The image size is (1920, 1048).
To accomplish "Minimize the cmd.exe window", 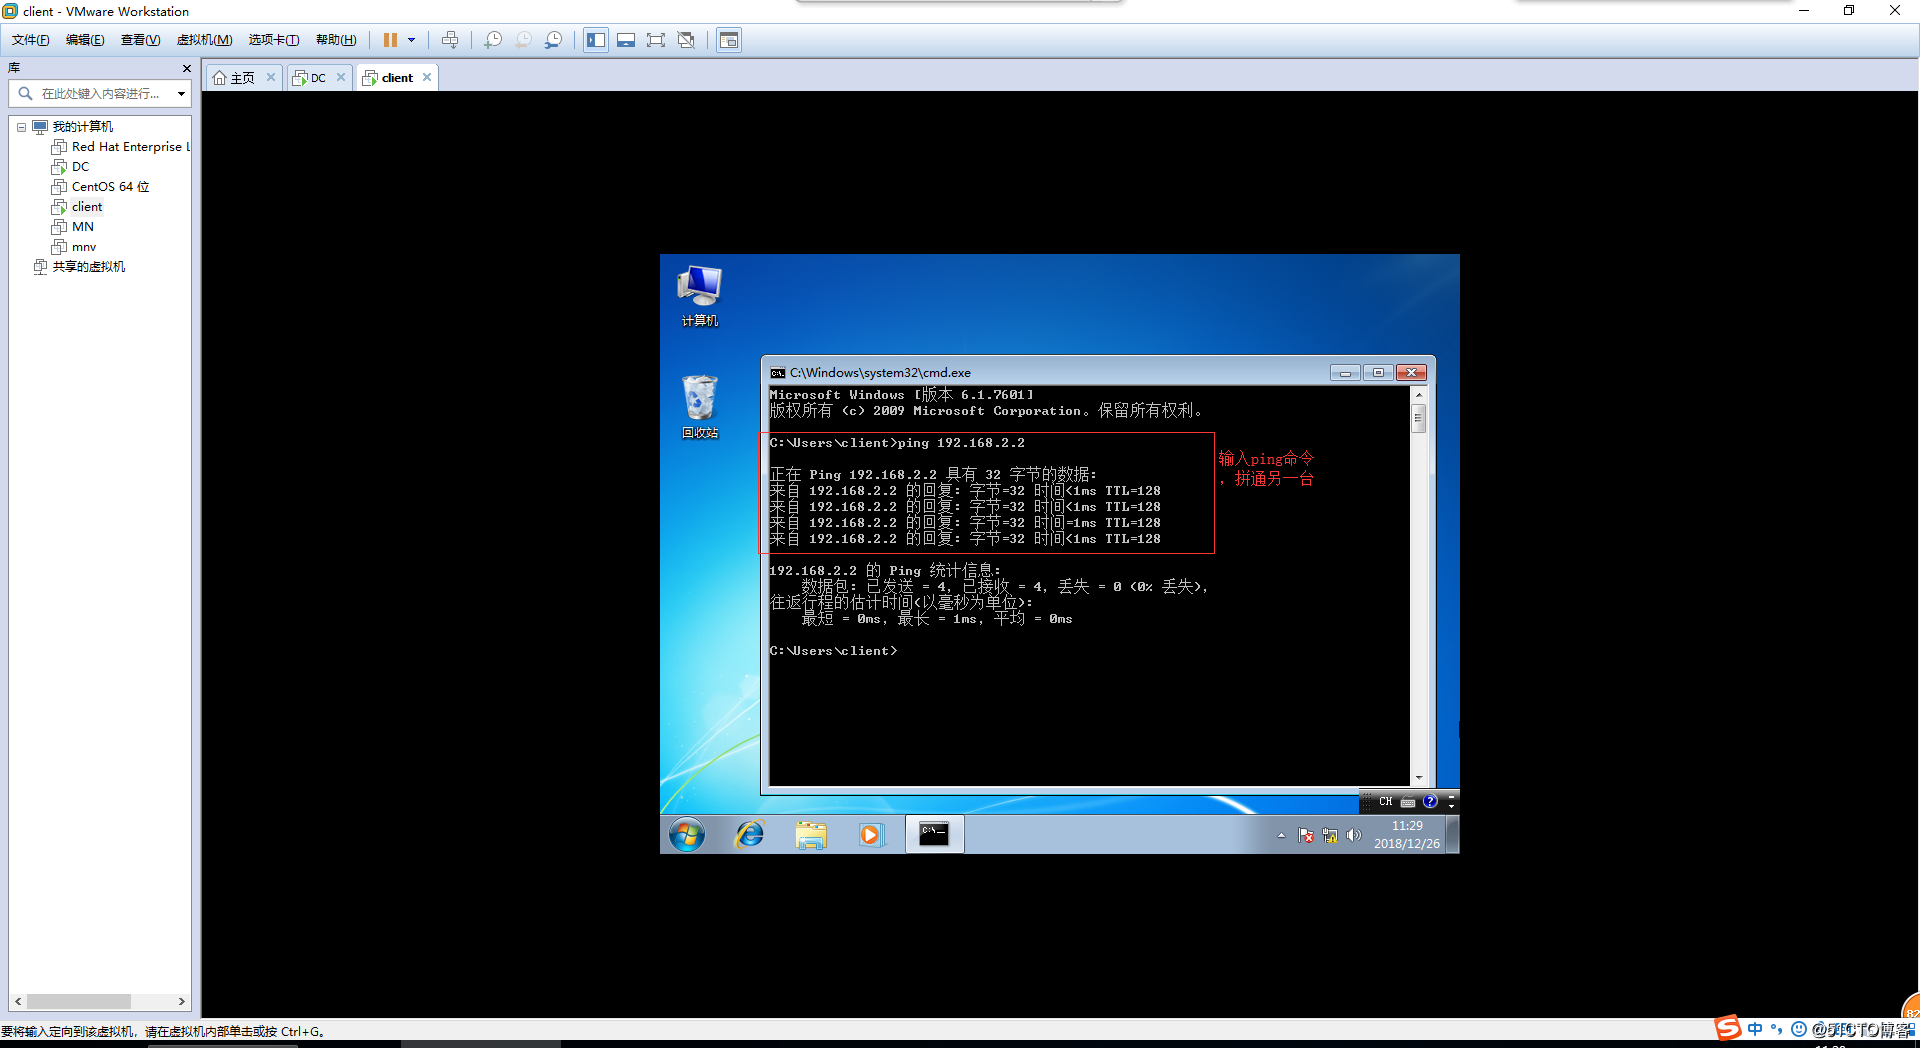I will pyautogui.click(x=1345, y=373).
